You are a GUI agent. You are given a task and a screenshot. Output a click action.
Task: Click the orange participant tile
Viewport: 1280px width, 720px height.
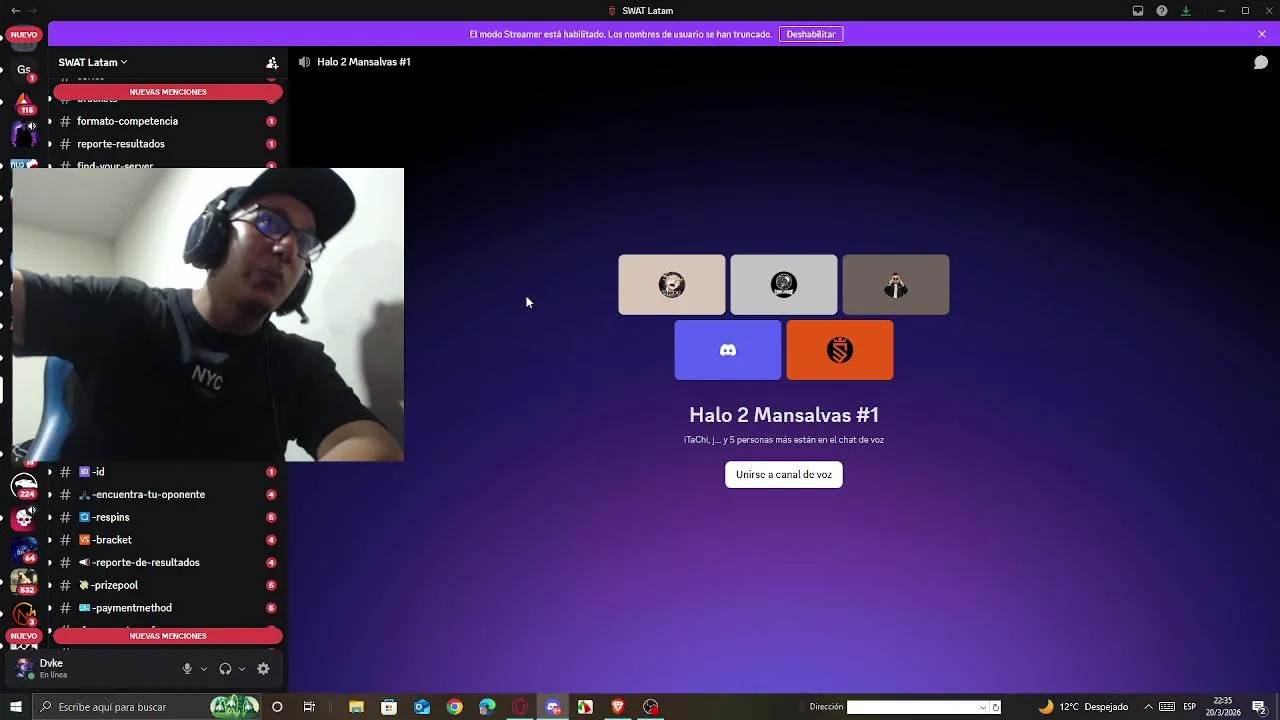(840, 350)
